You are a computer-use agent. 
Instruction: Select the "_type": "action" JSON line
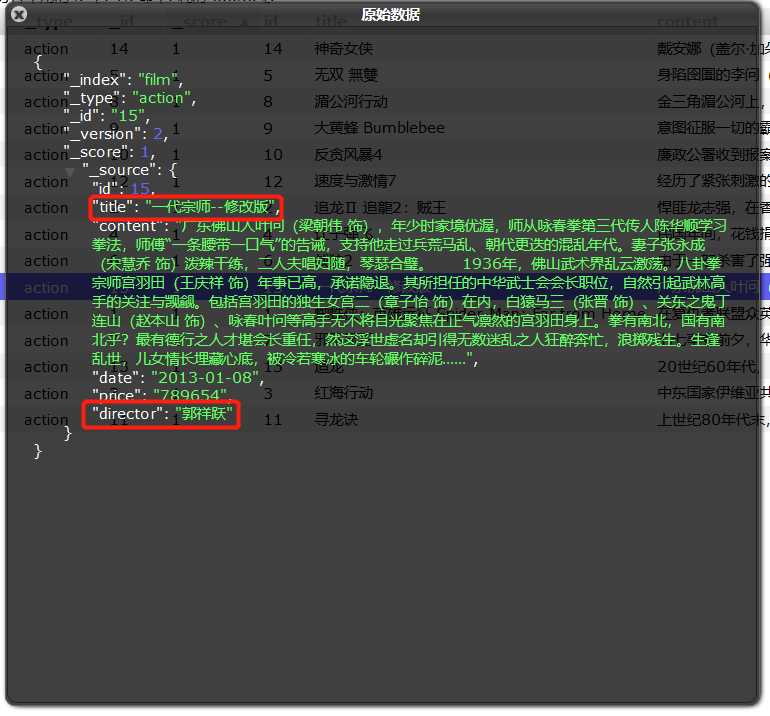[130, 98]
